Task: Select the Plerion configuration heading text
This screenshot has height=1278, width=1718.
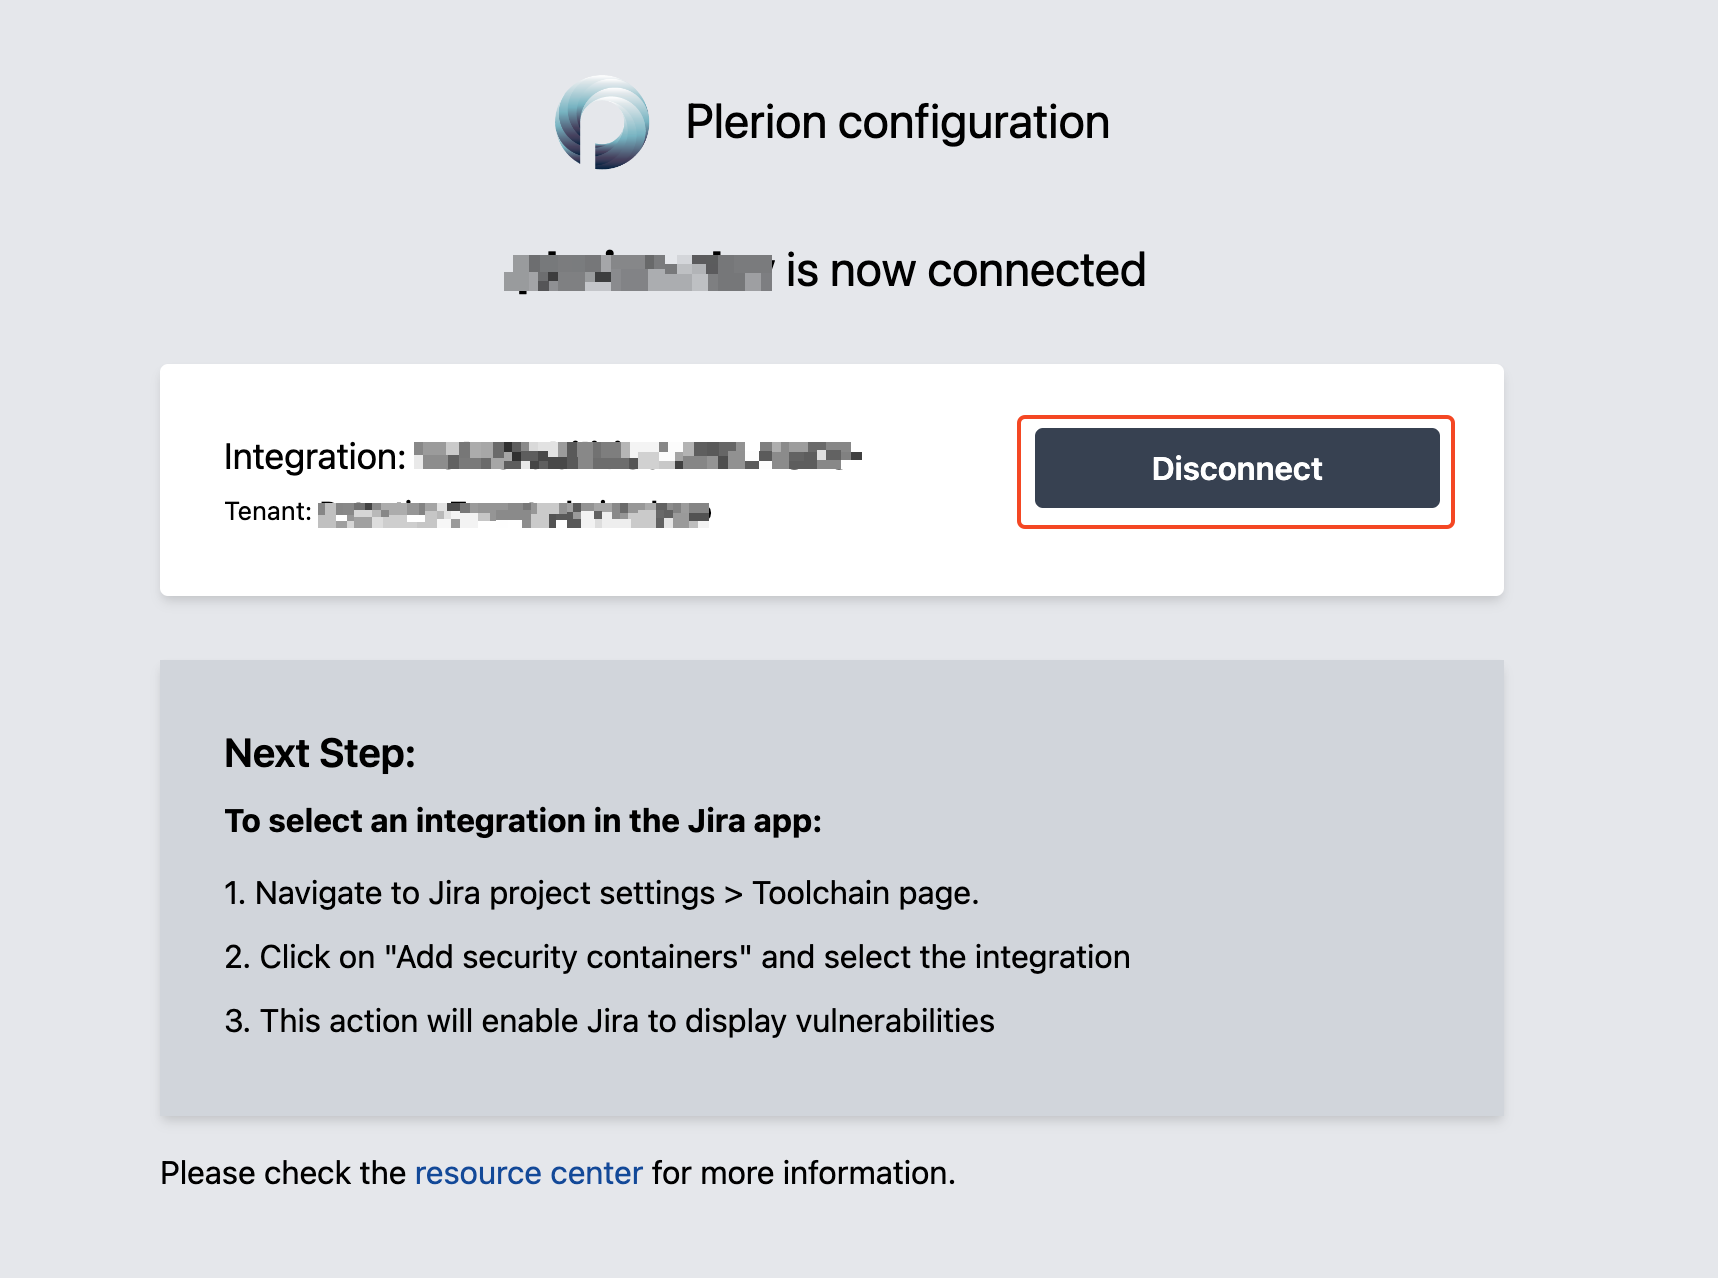Action: tap(897, 122)
